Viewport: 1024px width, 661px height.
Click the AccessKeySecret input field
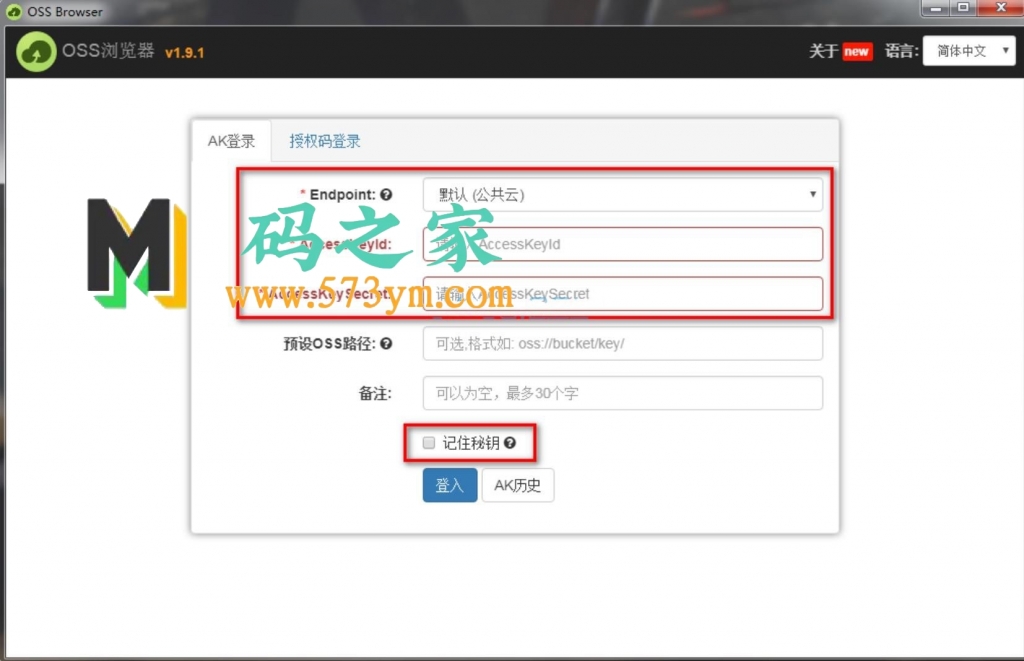(x=622, y=294)
